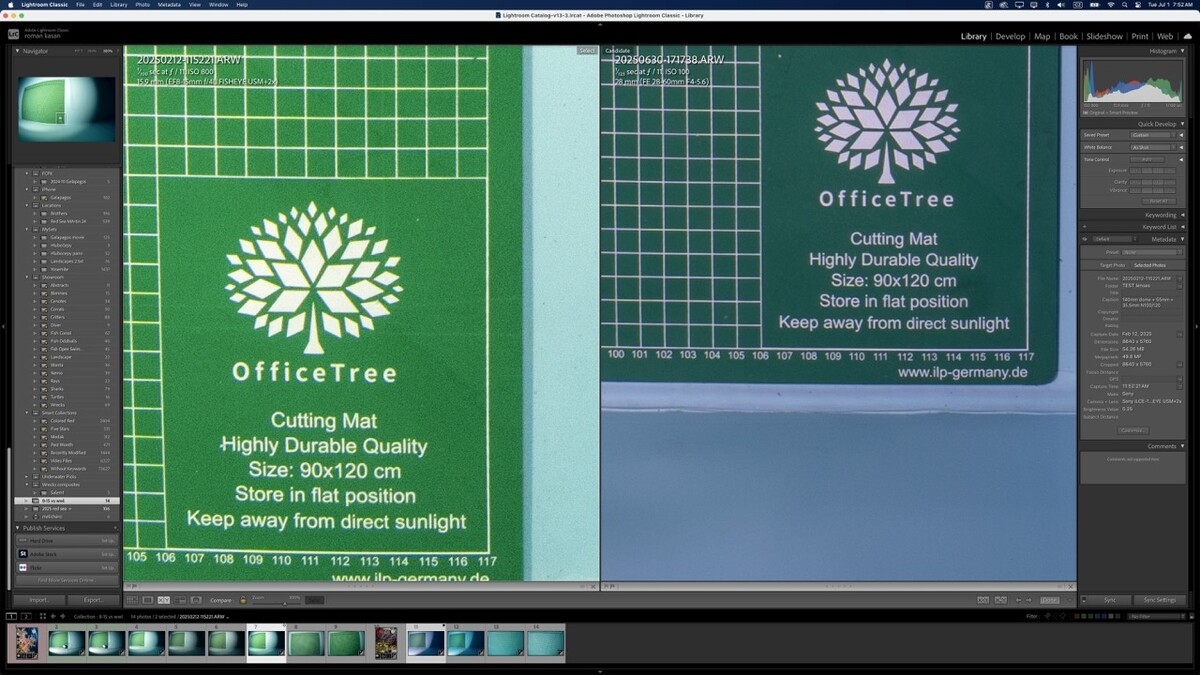This screenshot has height=675, width=1200.
Task: Click the Import button
Action: (x=39, y=600)
